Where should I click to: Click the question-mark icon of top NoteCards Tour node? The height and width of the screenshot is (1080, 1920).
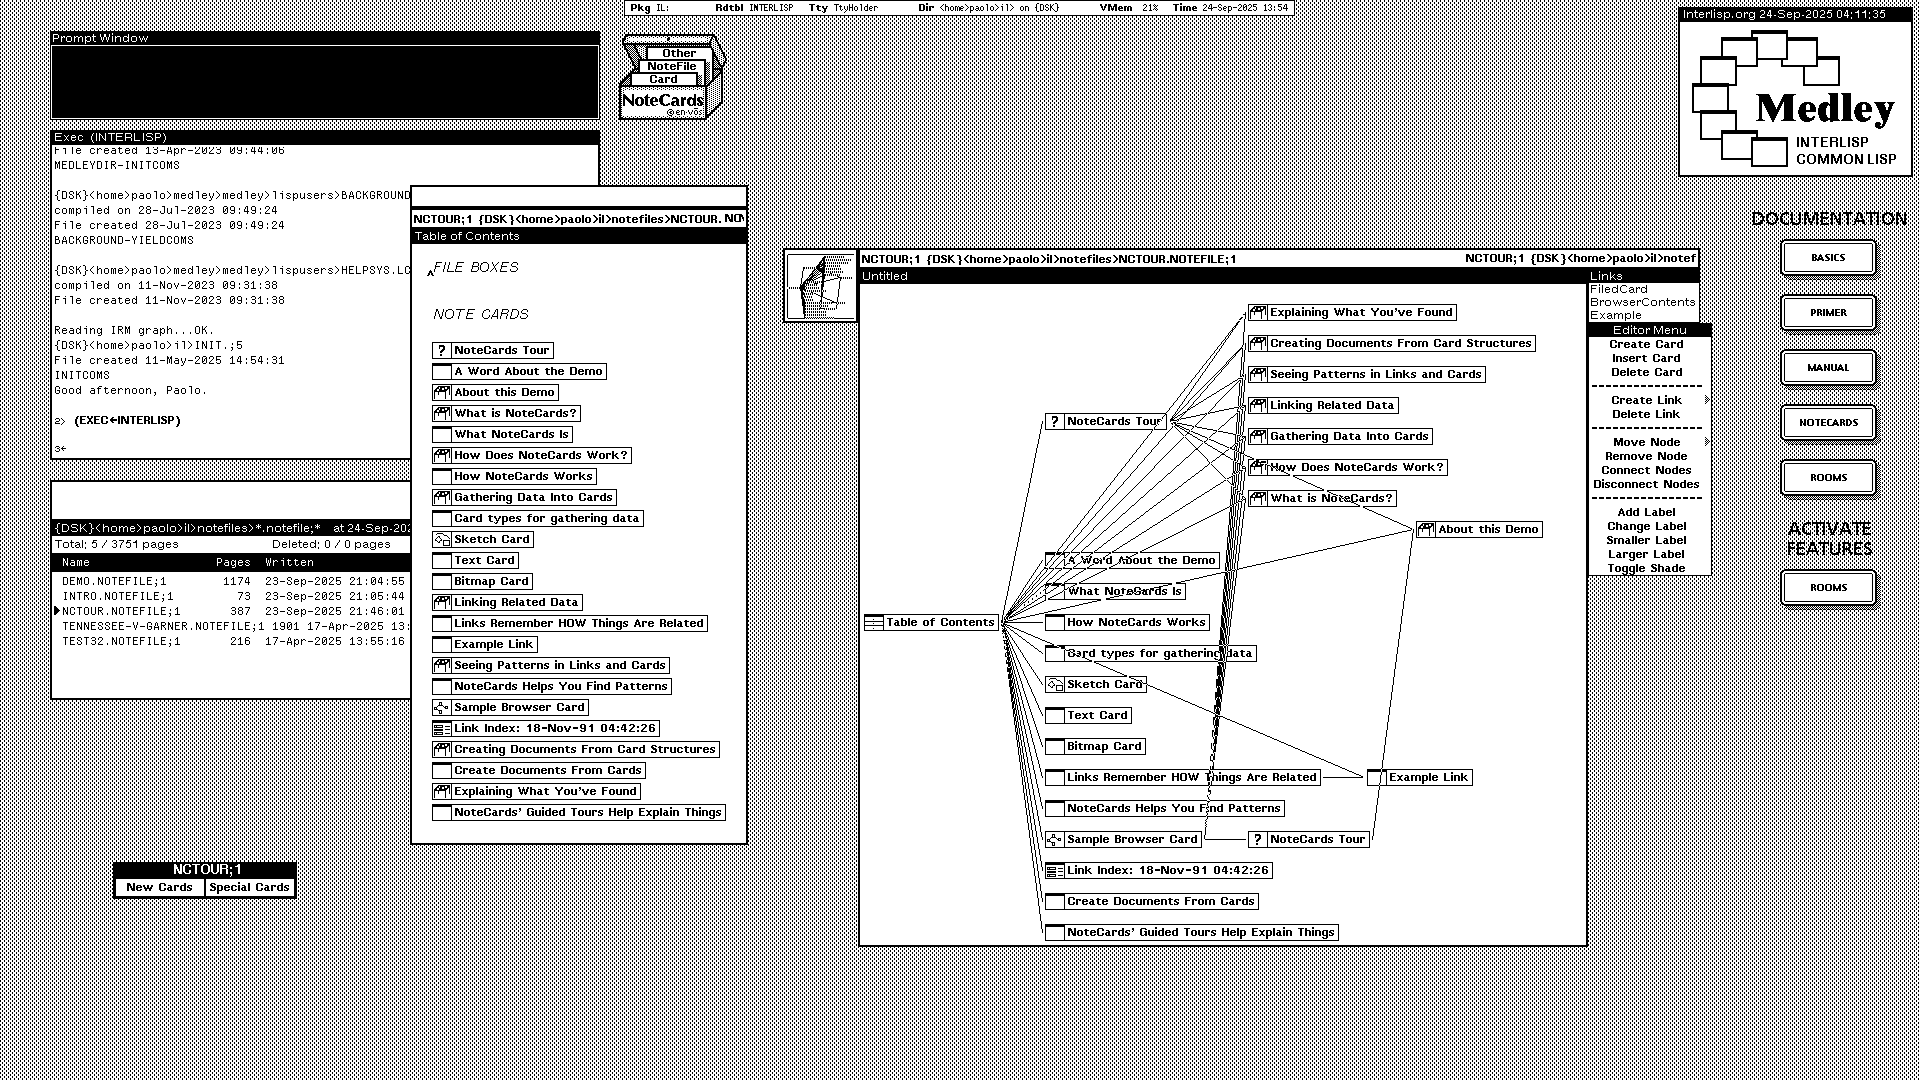click(x=1055, y=421)
